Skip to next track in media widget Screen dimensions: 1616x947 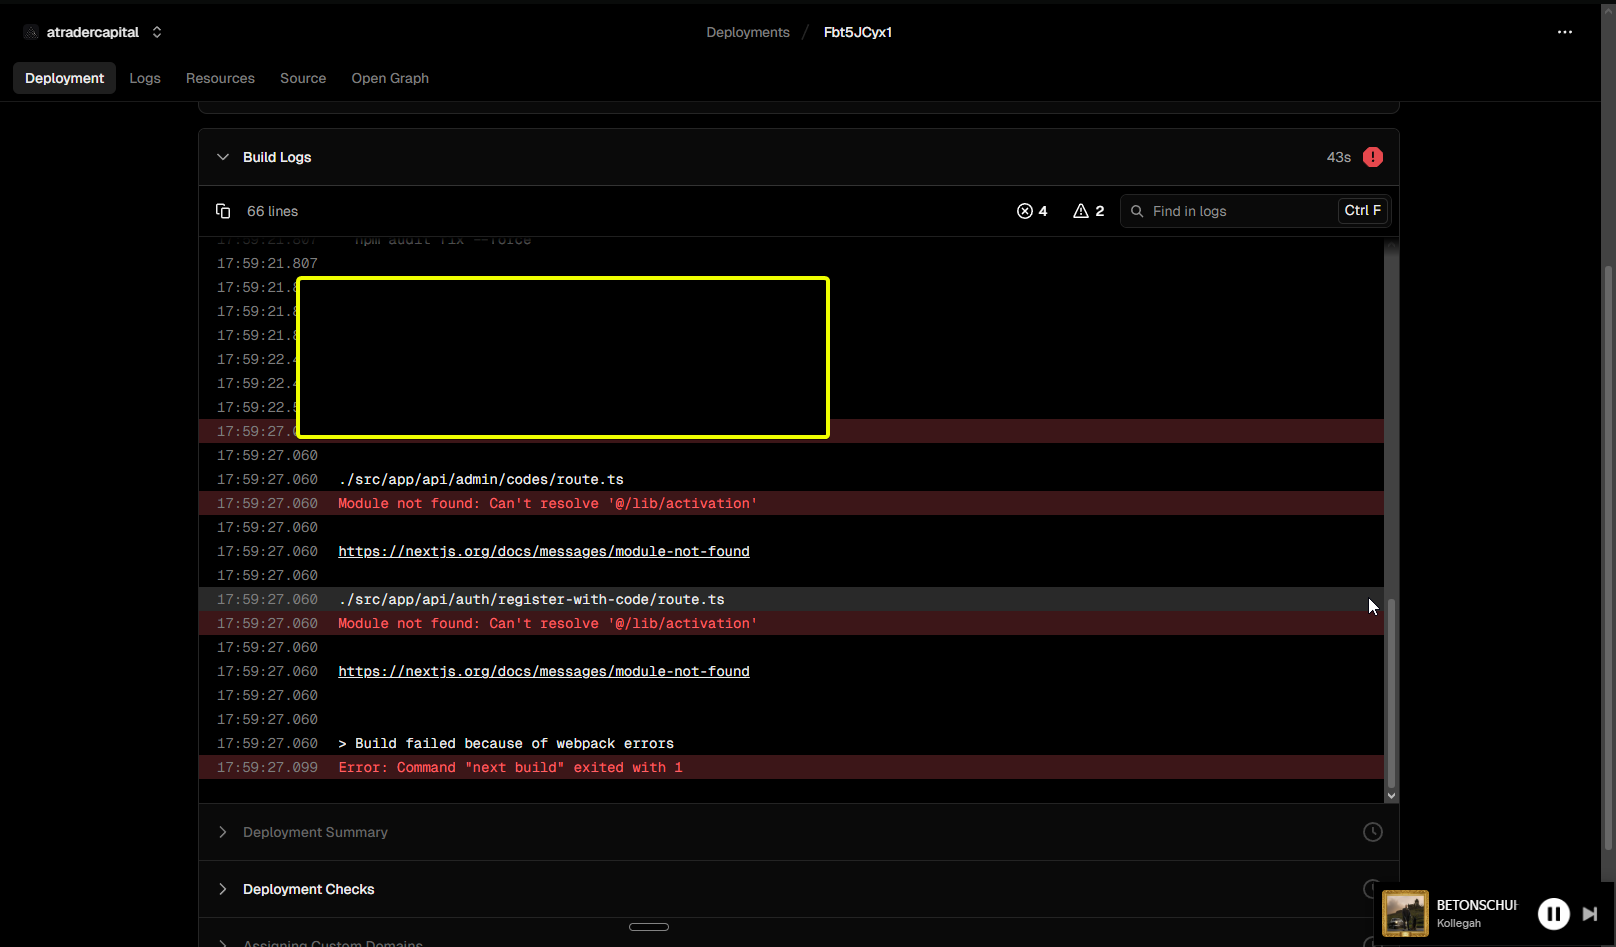[x=1589, y=913]
